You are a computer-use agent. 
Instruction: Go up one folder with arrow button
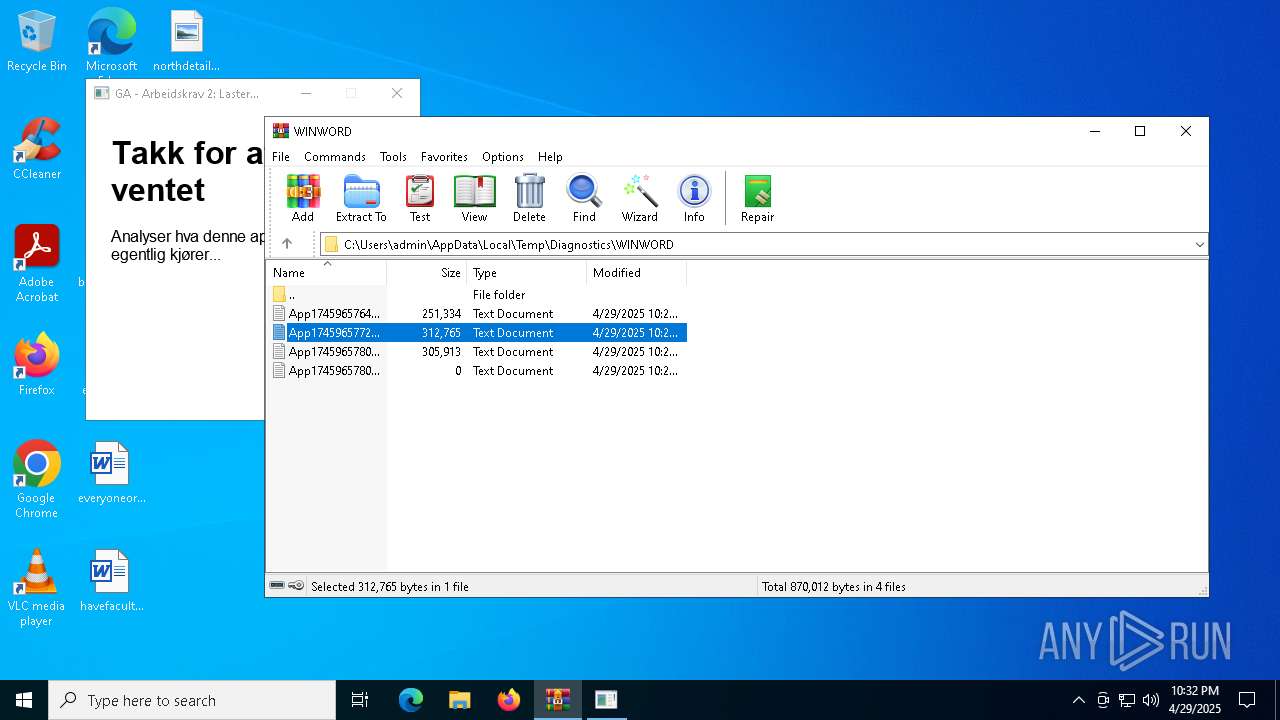click(x=287, y=244)
